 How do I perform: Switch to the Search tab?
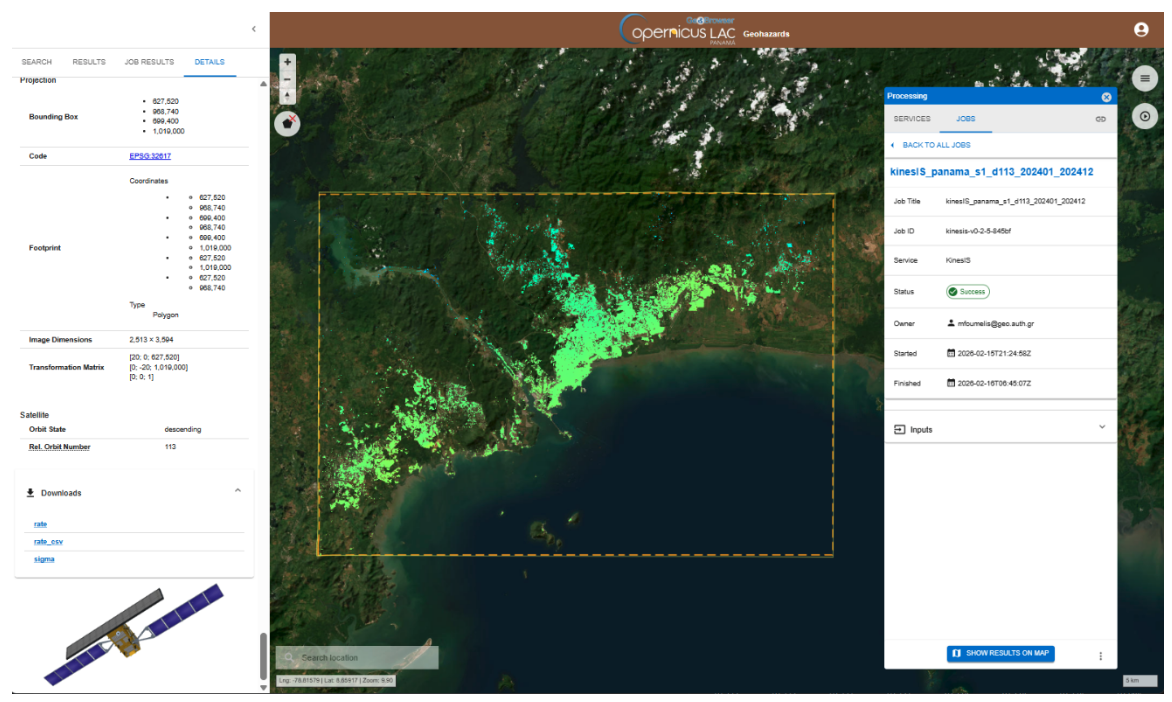tap(37, 62)
